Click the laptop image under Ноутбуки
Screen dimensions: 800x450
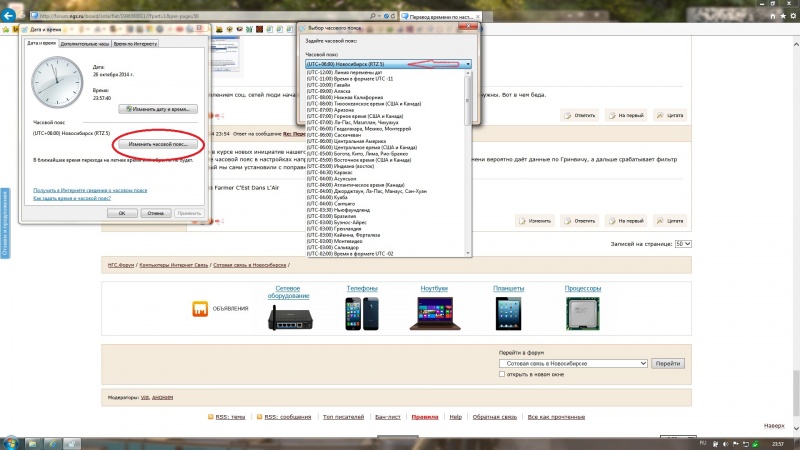point(434,313)
